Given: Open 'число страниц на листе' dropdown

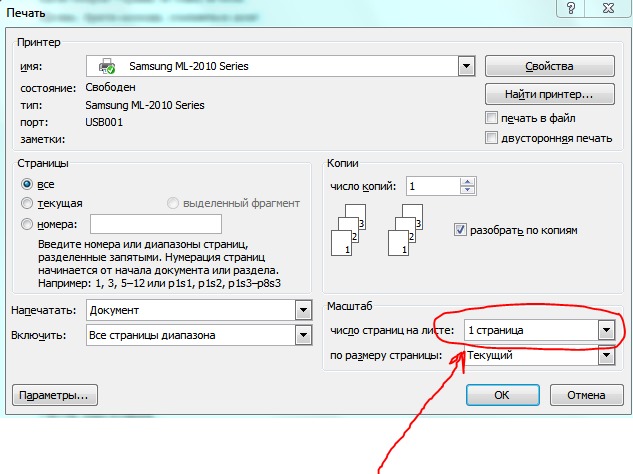Looking at the screenshot, I should pyautogui.click(x=604, y=330).
